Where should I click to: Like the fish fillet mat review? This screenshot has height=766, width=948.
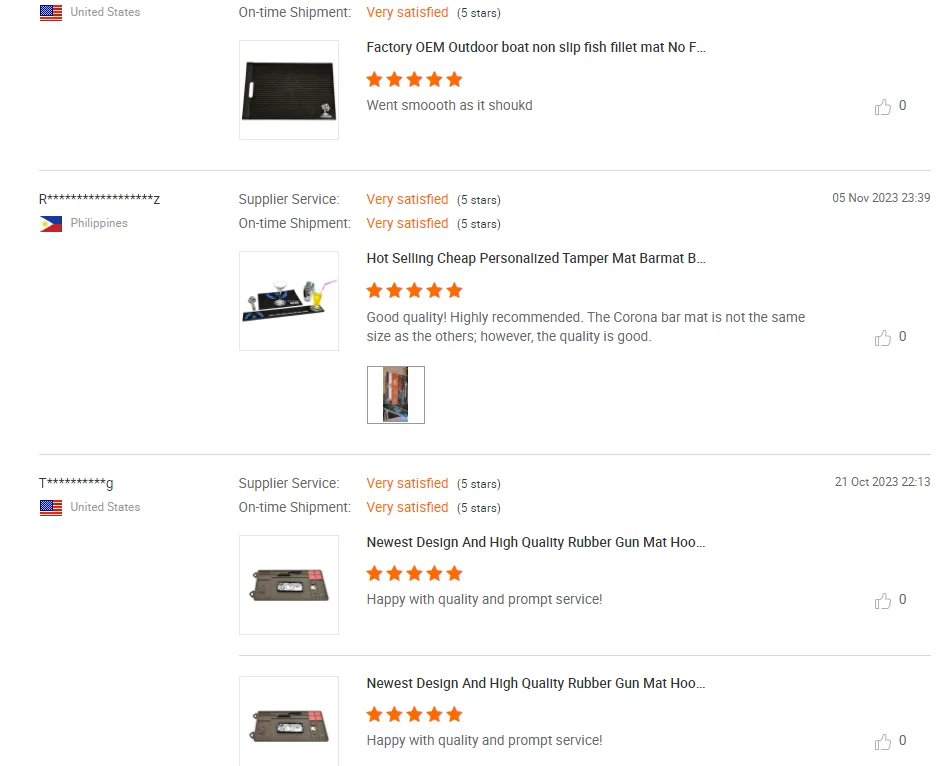click(883, 106)
